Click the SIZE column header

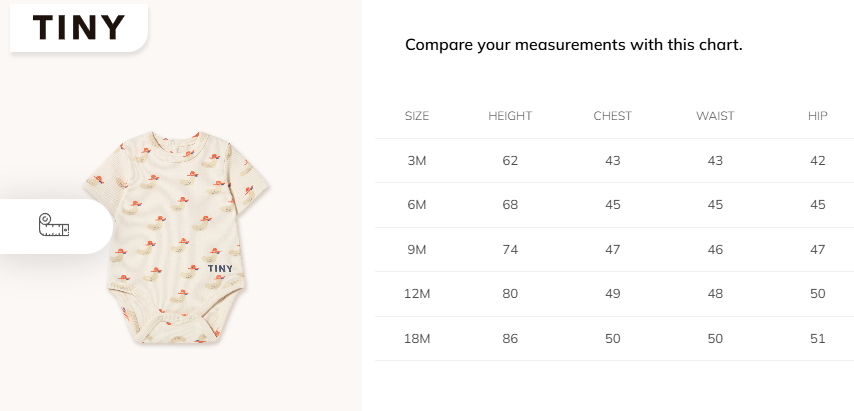tap(417, 116)
